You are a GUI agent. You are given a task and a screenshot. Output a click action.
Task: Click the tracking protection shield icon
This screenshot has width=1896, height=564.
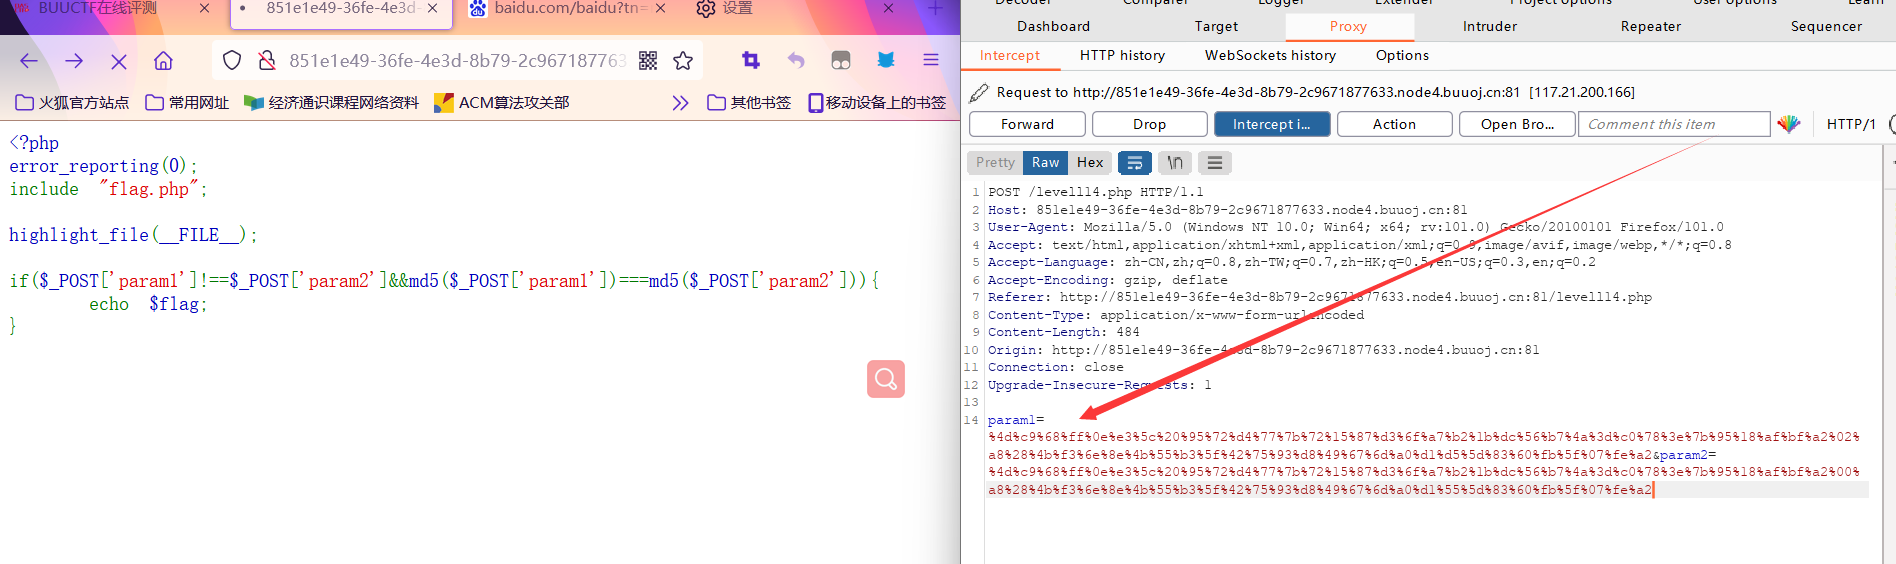tap(232, 61)
